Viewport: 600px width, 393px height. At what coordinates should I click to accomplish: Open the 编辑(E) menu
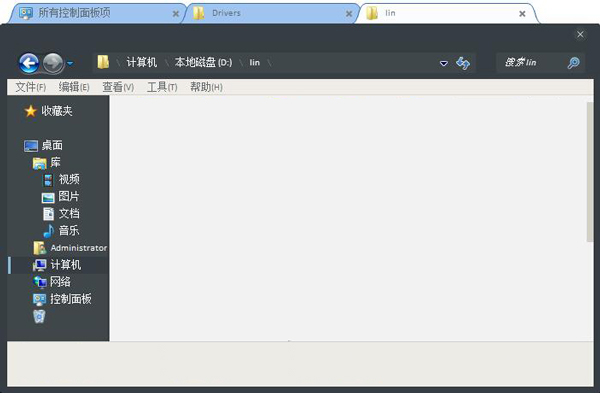[74, 87]
